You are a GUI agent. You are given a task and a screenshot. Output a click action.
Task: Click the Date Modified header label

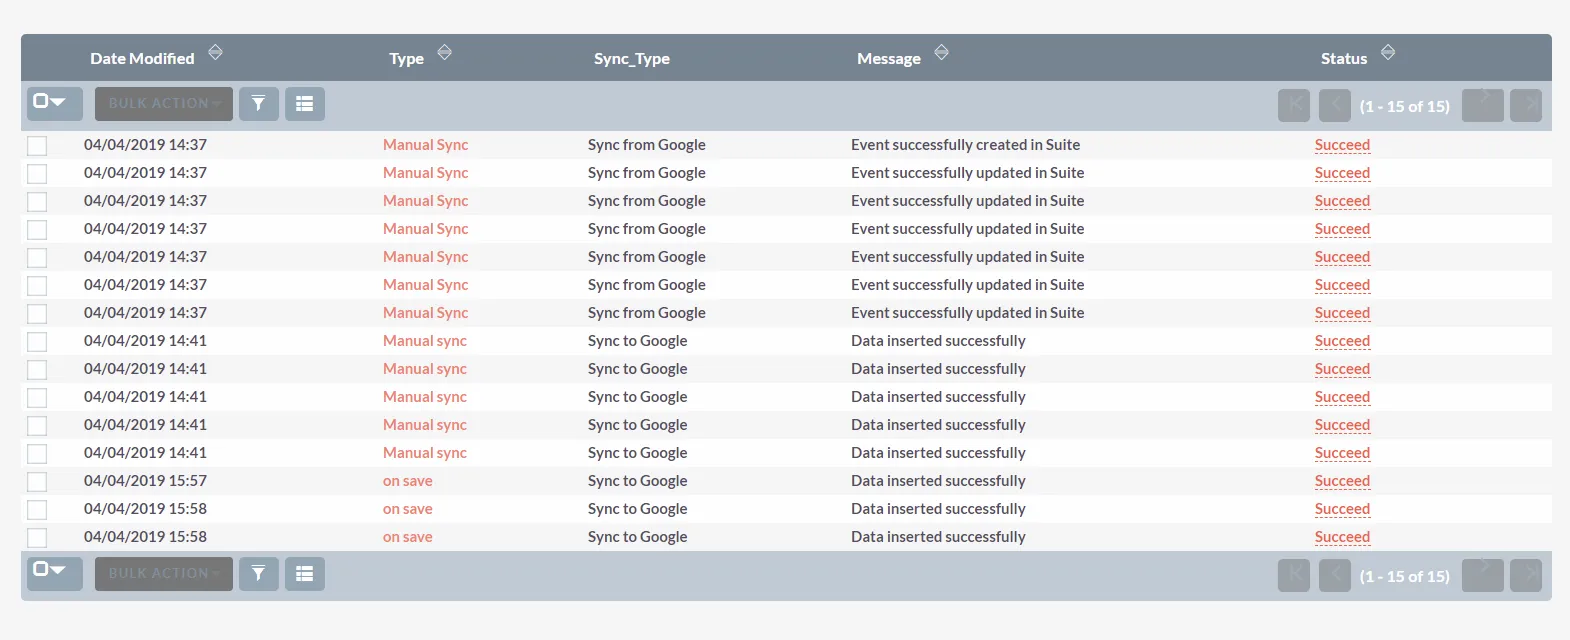click(x=142, y=59)
